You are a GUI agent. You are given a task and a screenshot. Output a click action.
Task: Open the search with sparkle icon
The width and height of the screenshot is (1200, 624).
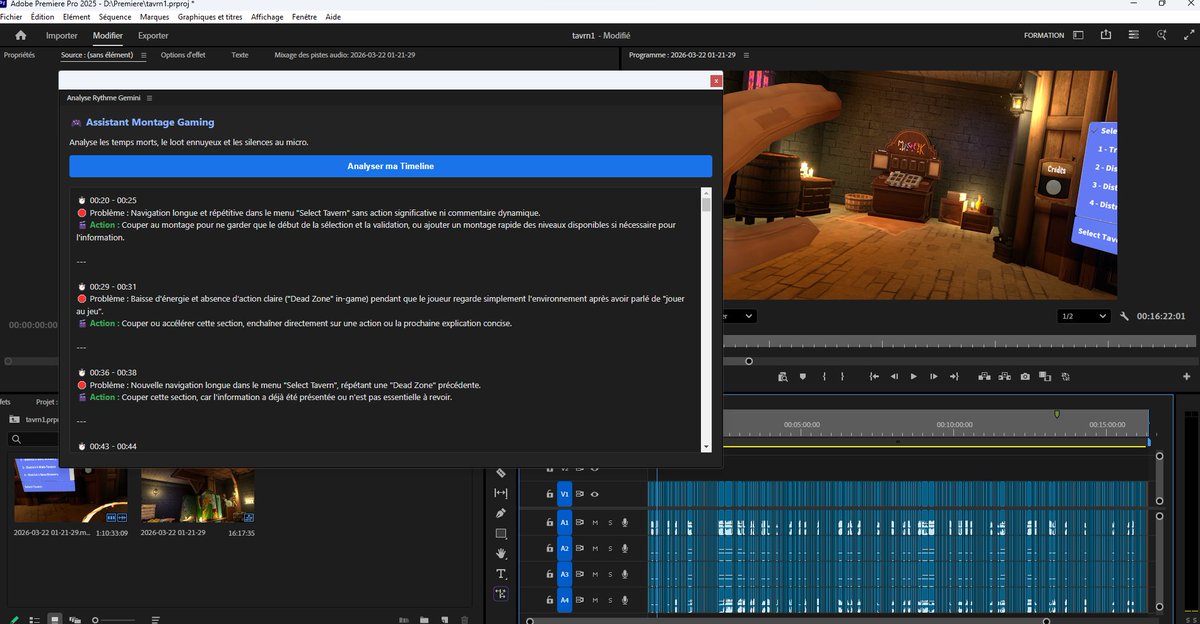point(1161,35)
